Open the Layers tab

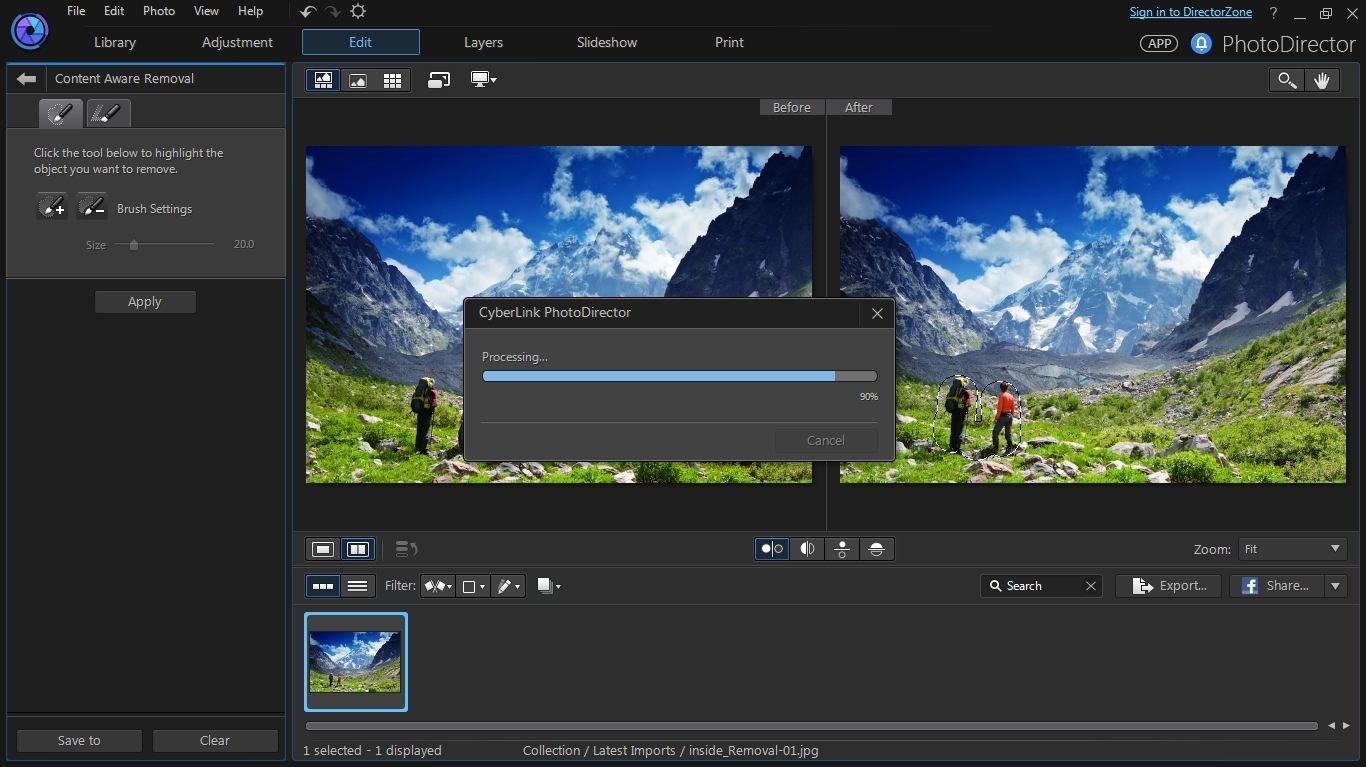pyautogui.click(x=483, y=42)
